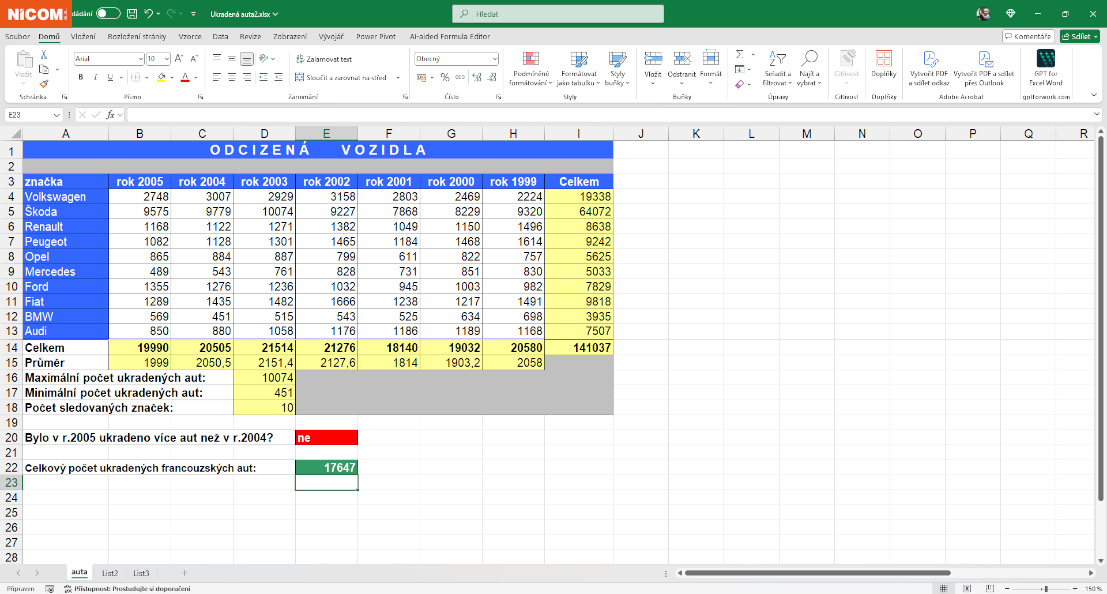Click the Save icon in the title bar
Screen dimensions: 1107x594
click(132, 13)
